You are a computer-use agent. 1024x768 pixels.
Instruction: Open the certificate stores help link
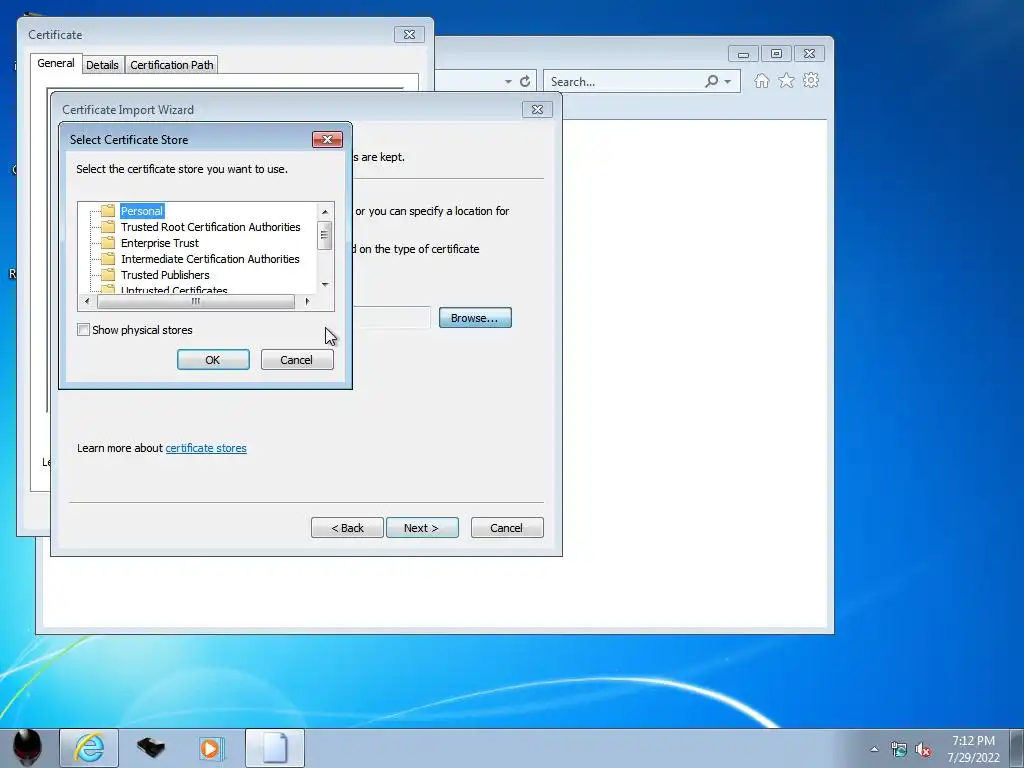point(206,448)
